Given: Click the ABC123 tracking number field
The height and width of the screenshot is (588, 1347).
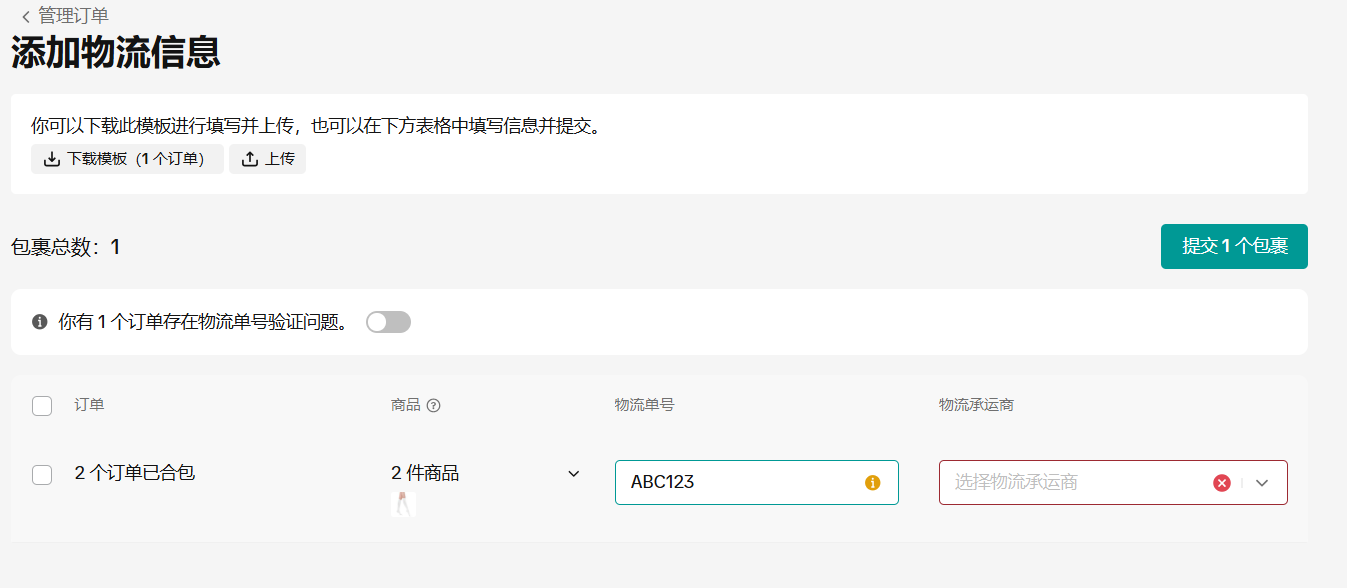Looking at the screenshot, I should [740, 483].
